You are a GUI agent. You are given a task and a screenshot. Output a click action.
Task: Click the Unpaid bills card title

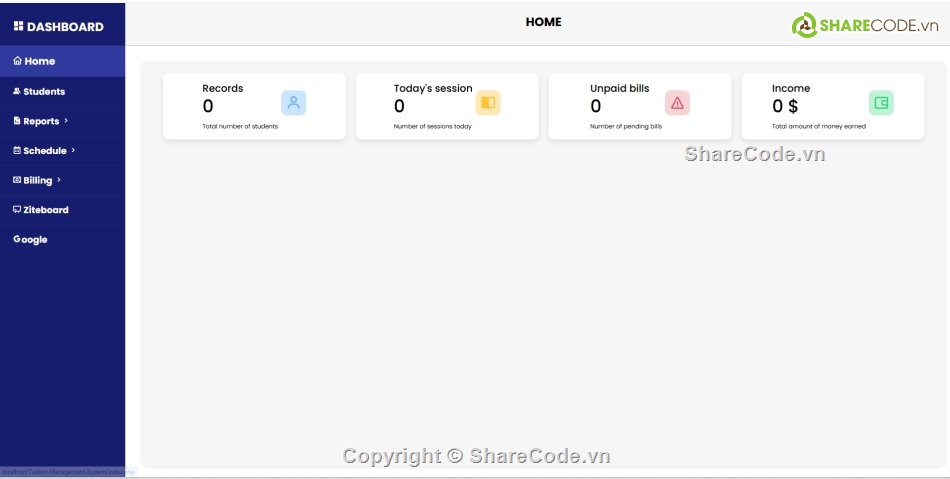tap(619, 88)
